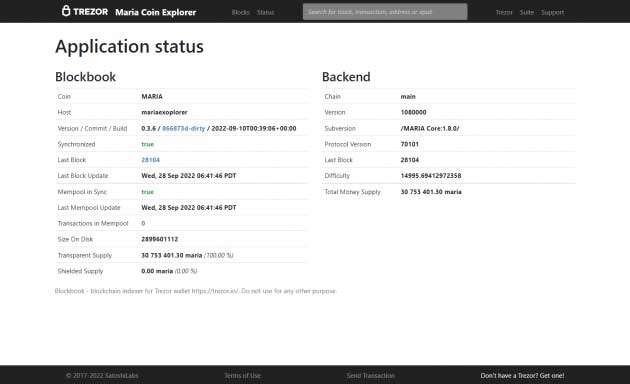Select Mempool in Sync value true
630x384 pixels.
[x=147, y=192]
